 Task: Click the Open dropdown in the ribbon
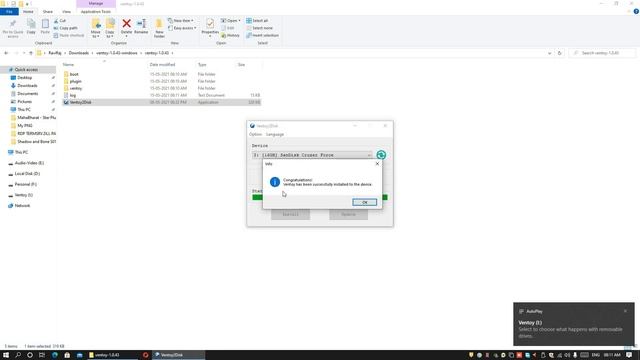[x=231, y=20]
